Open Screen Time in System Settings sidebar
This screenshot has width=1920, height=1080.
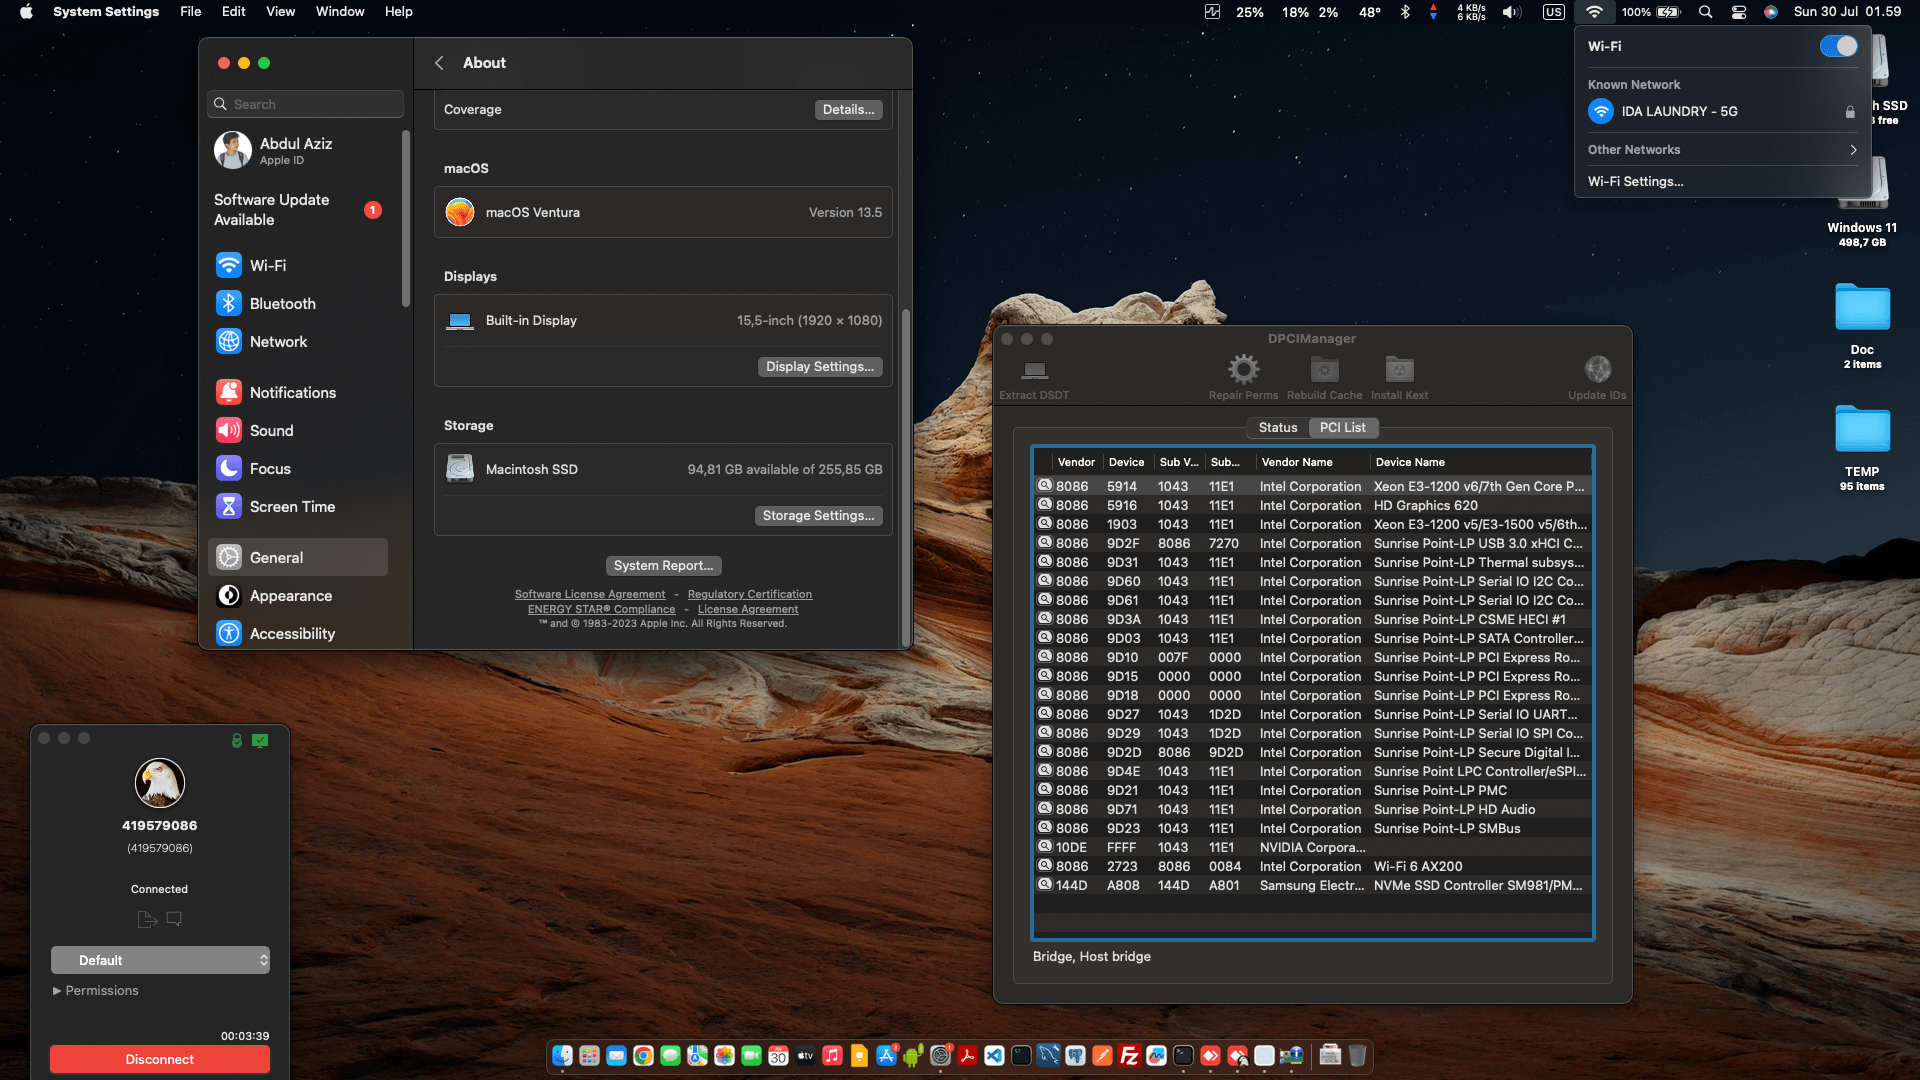click(x=298, y=506)
